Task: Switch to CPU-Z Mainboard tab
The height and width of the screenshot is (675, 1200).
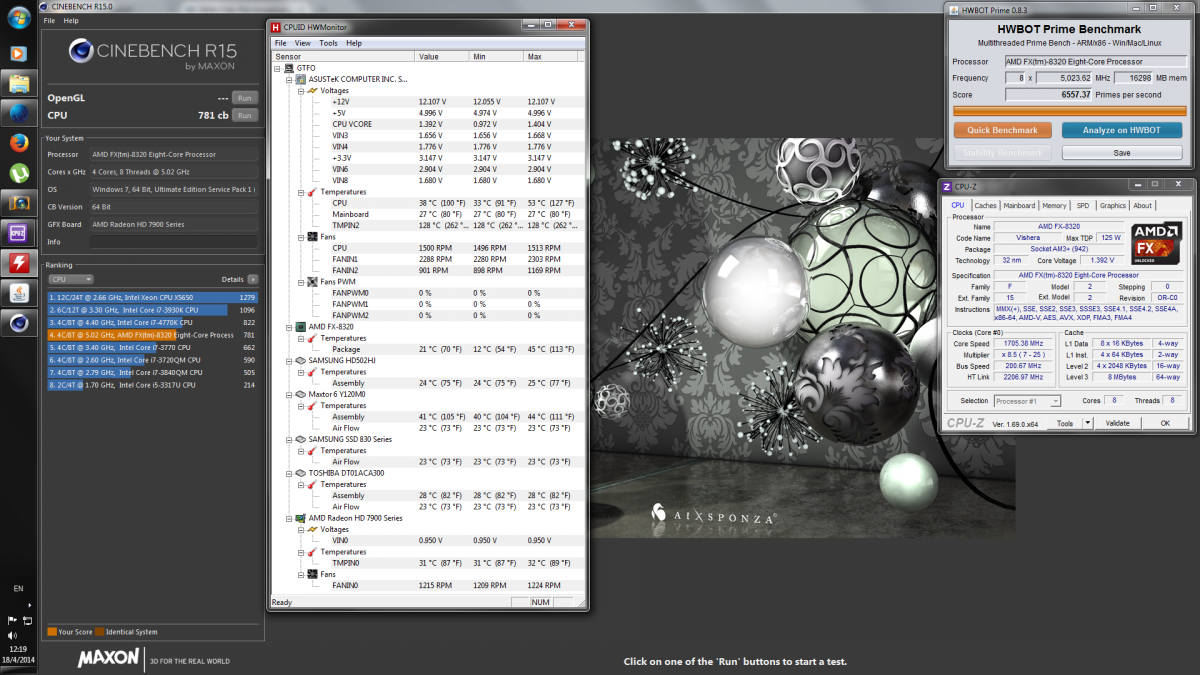Action: [x=1020, y=205]
